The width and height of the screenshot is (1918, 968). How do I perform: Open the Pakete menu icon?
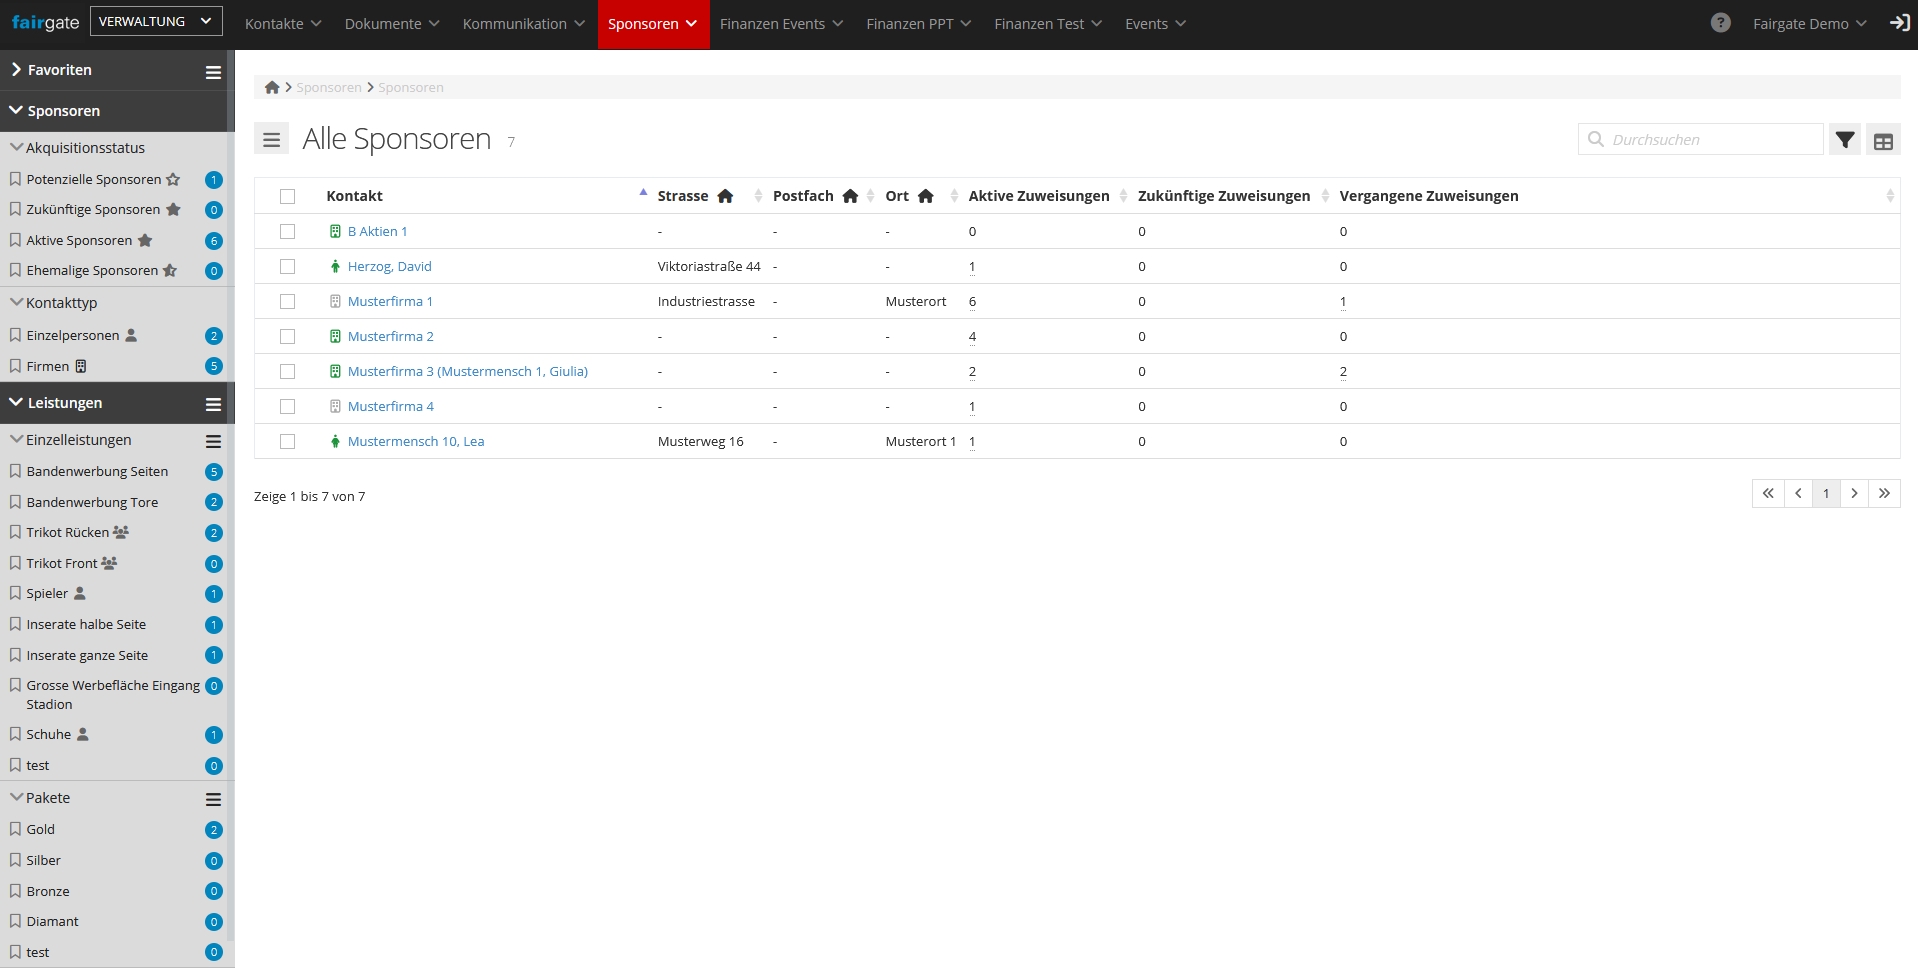pos(213,799)
